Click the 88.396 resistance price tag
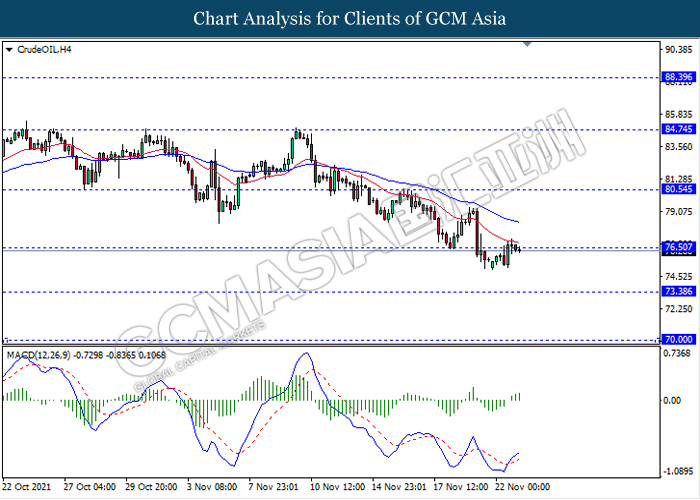 pyautogui.click(x=679, y=77)
